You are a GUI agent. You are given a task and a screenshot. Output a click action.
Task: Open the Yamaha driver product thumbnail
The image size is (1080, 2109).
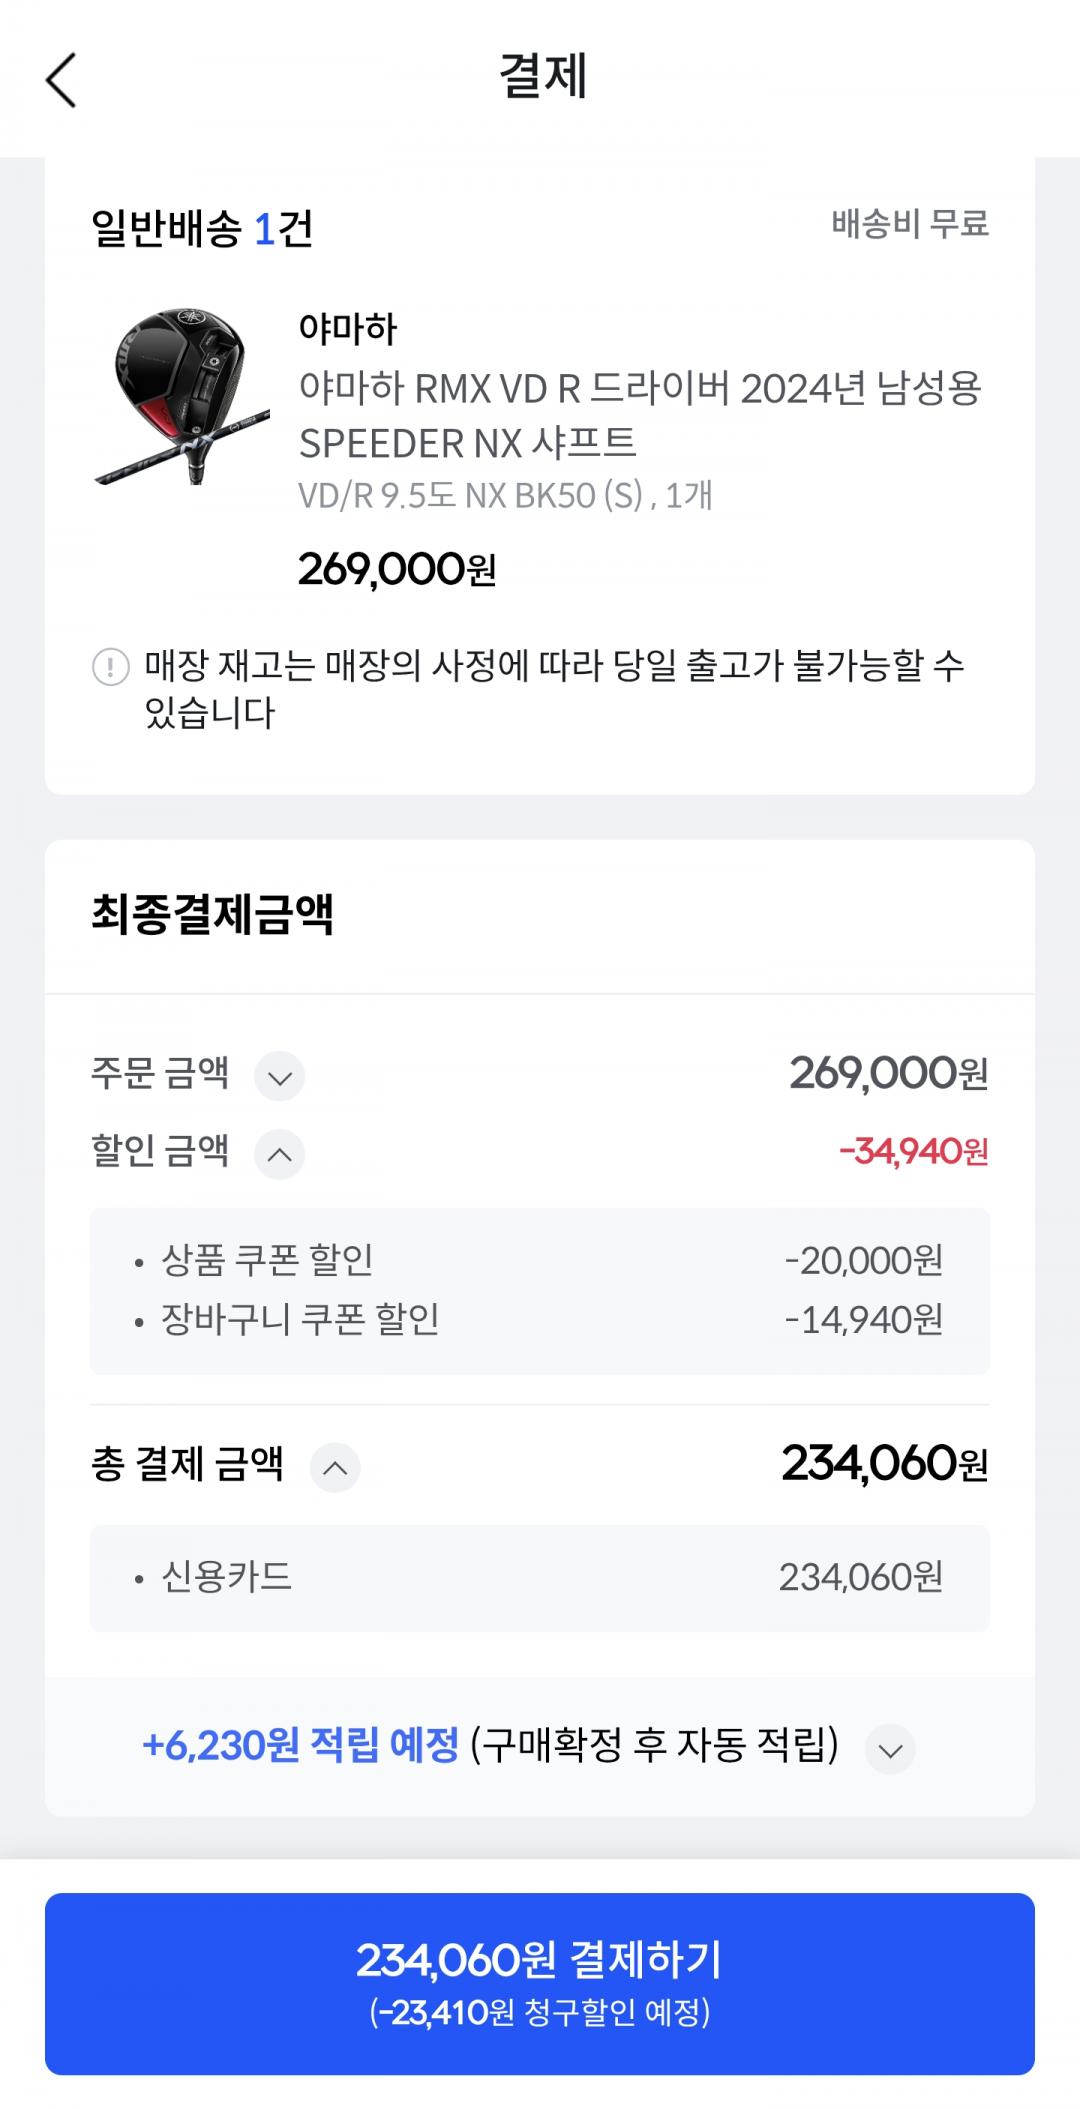pyautogui.click(x=182, y=396)
